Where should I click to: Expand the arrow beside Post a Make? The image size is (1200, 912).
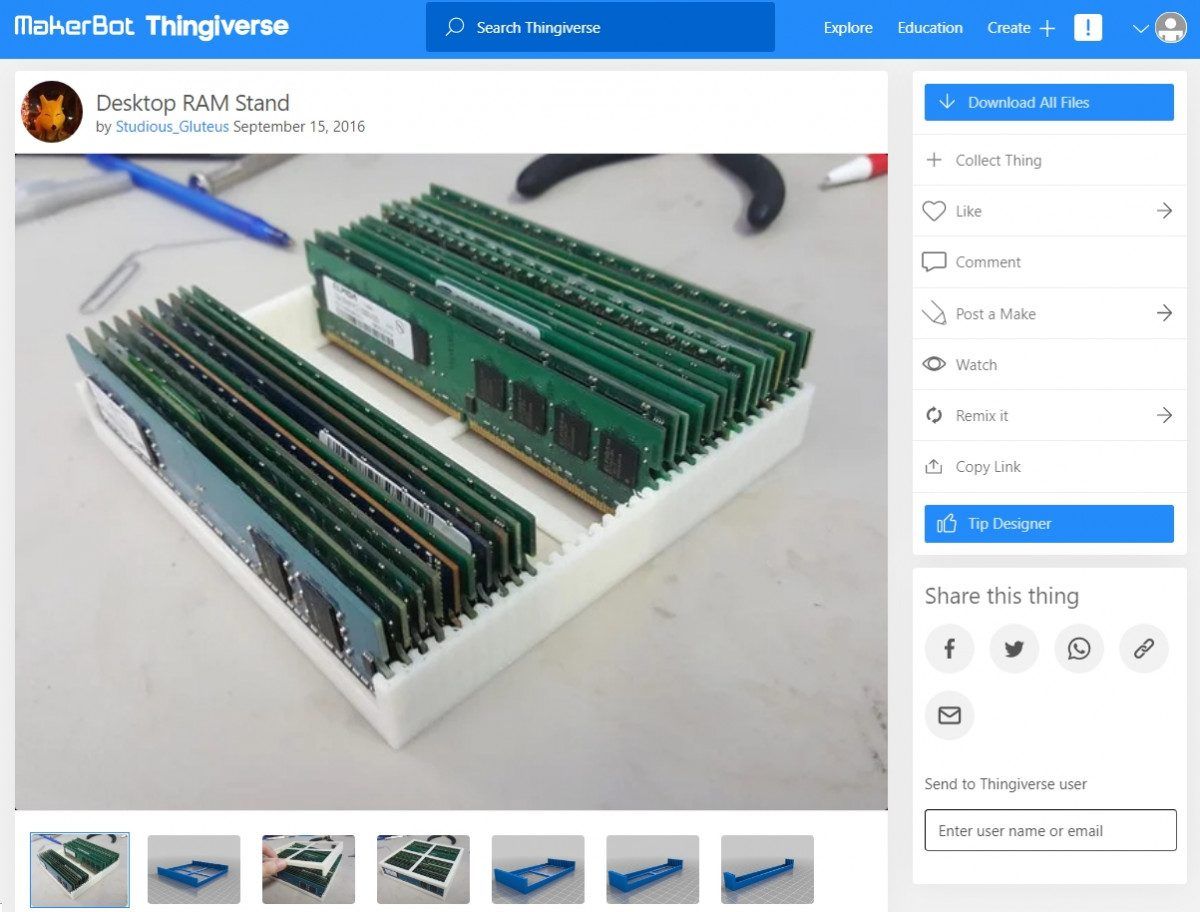pos(1164,313)
